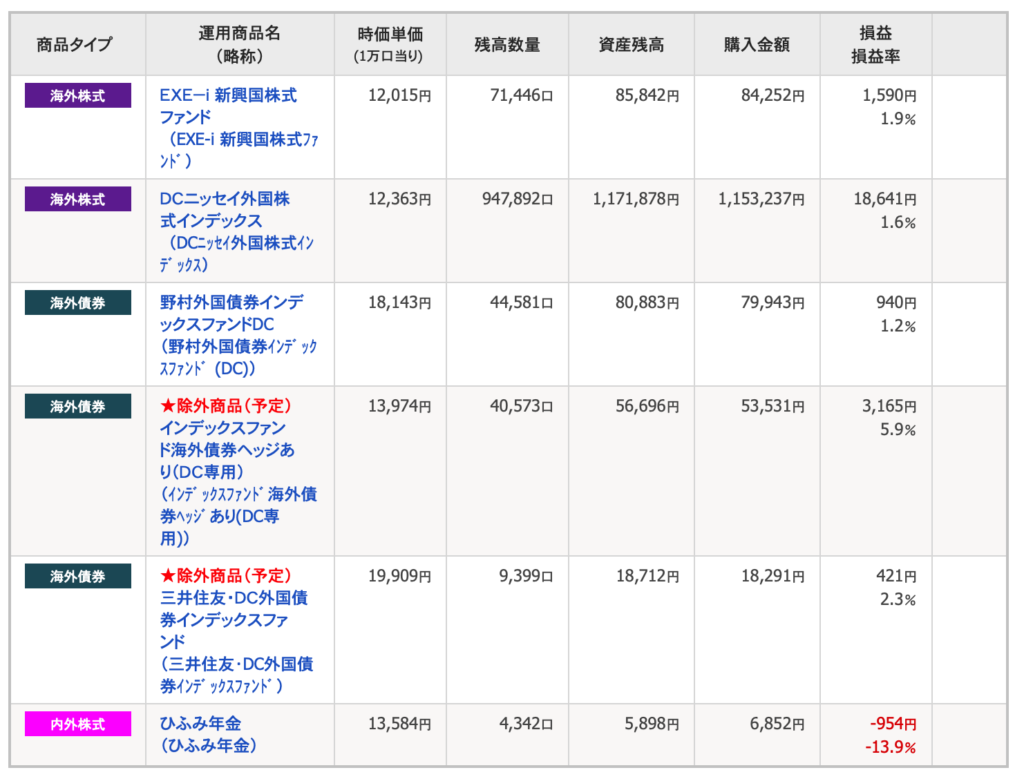Select the profit value 421円
Screen dimensions: 1024x779
coord(897,576)
